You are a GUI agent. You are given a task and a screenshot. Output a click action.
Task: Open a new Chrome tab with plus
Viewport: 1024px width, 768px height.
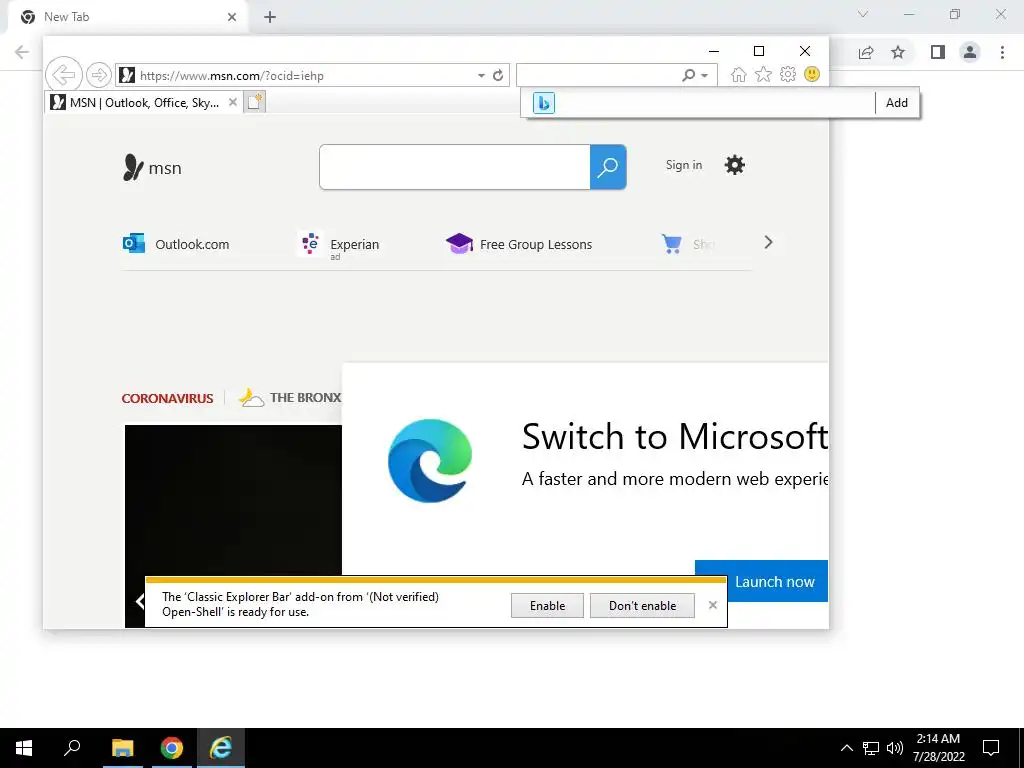(x=270, y=17)
